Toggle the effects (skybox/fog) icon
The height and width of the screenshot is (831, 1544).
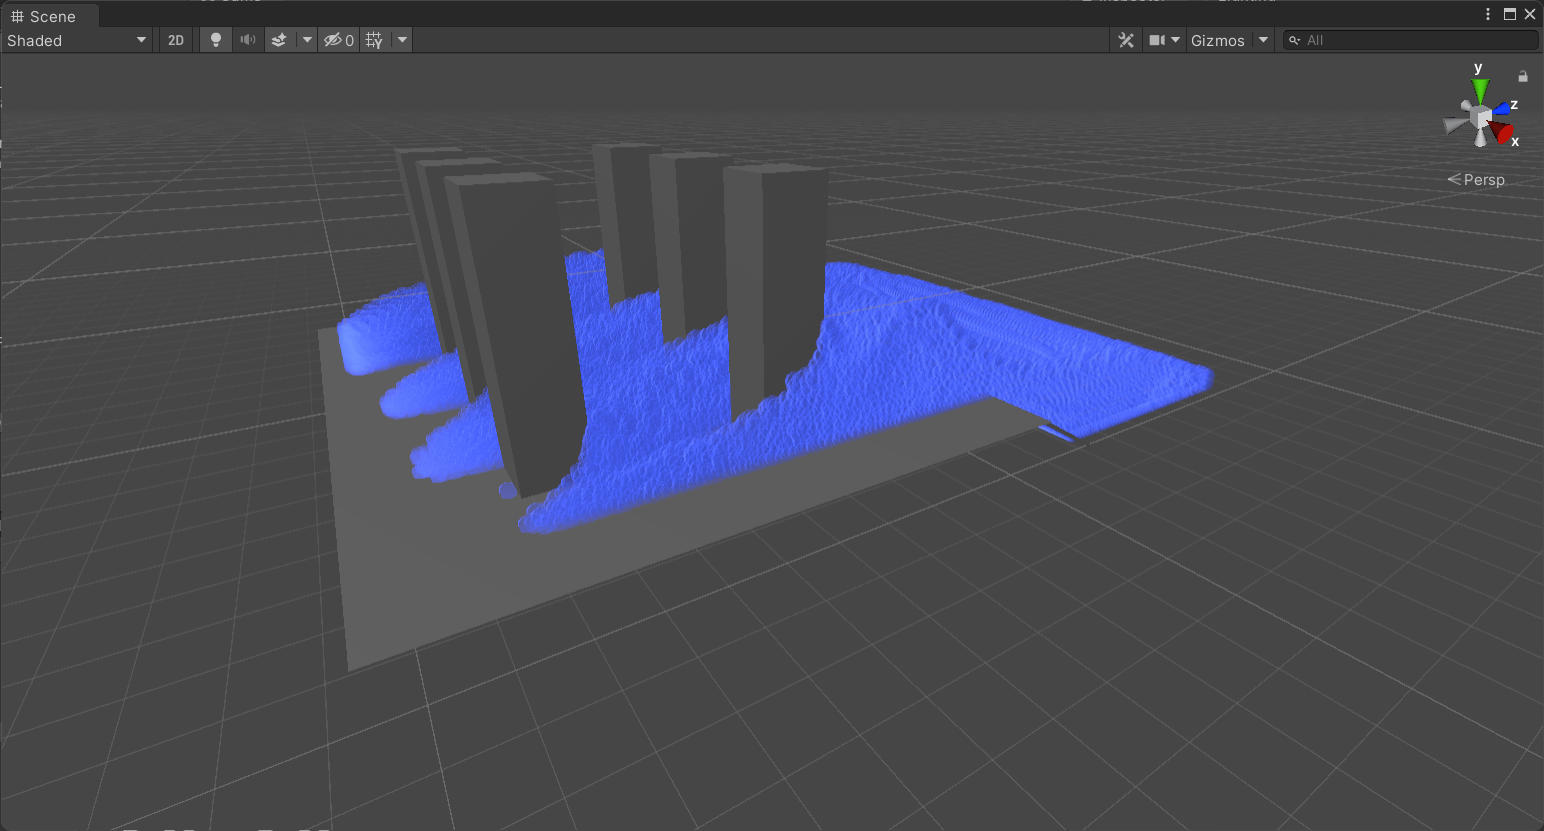(x=280, y=40)
